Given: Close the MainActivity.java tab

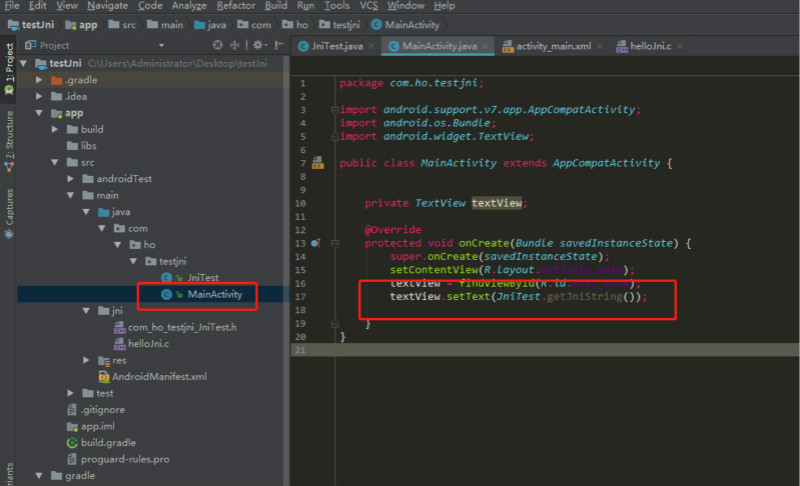Looking at the screenshot, I should (x=485, y=46).
